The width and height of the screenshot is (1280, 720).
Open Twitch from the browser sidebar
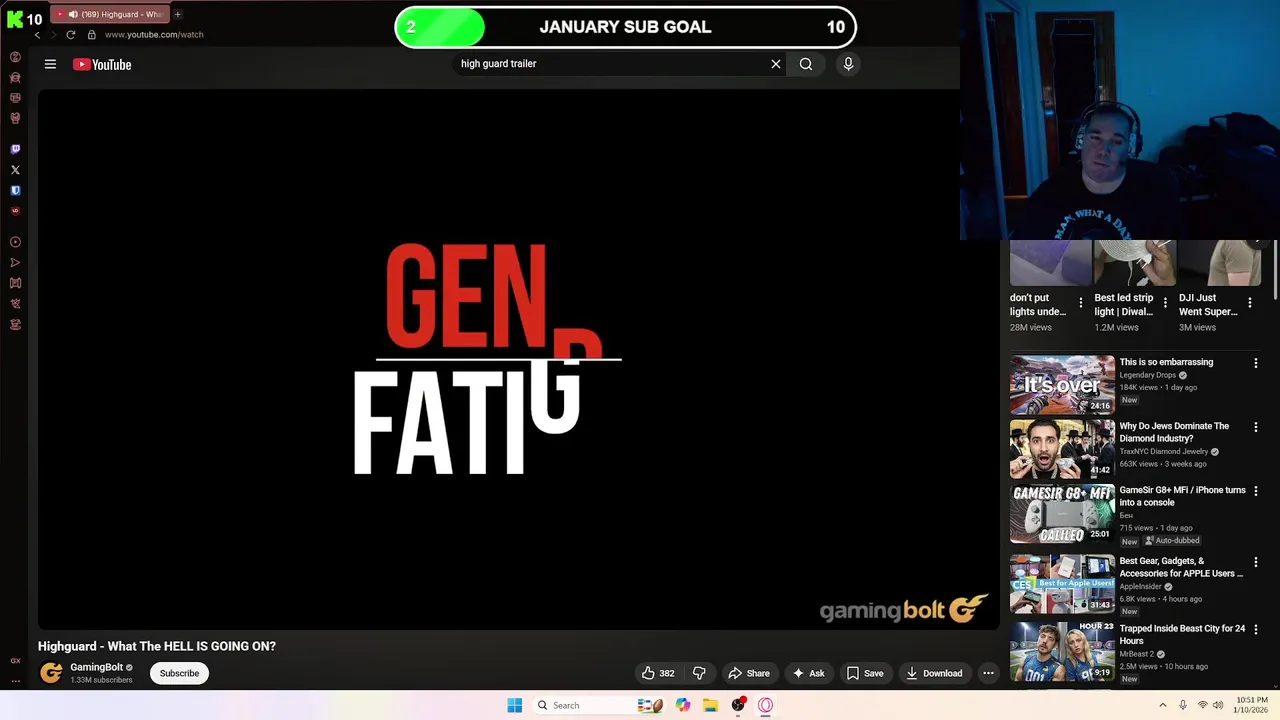[15, 149]
